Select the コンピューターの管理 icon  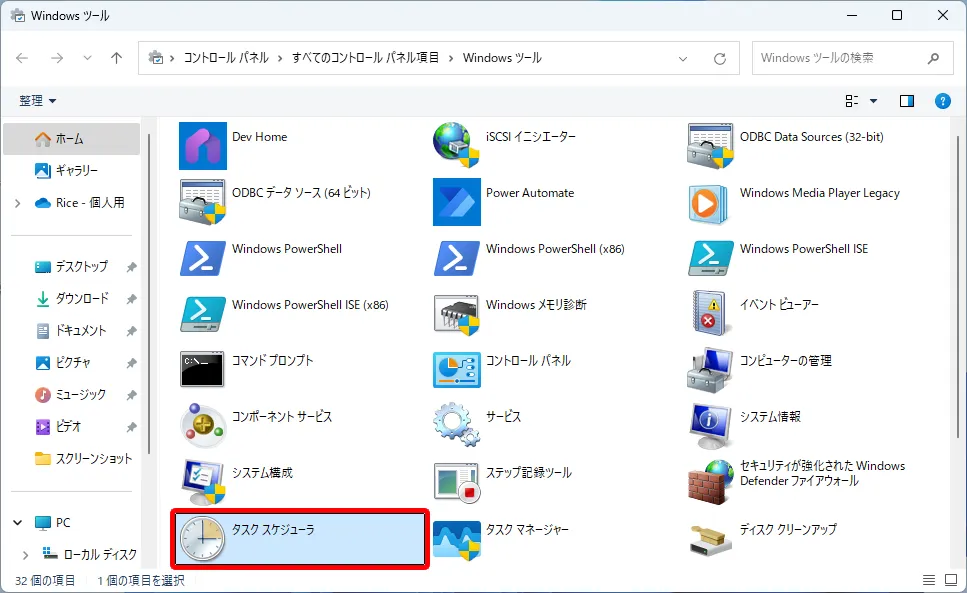pos(710,370)
